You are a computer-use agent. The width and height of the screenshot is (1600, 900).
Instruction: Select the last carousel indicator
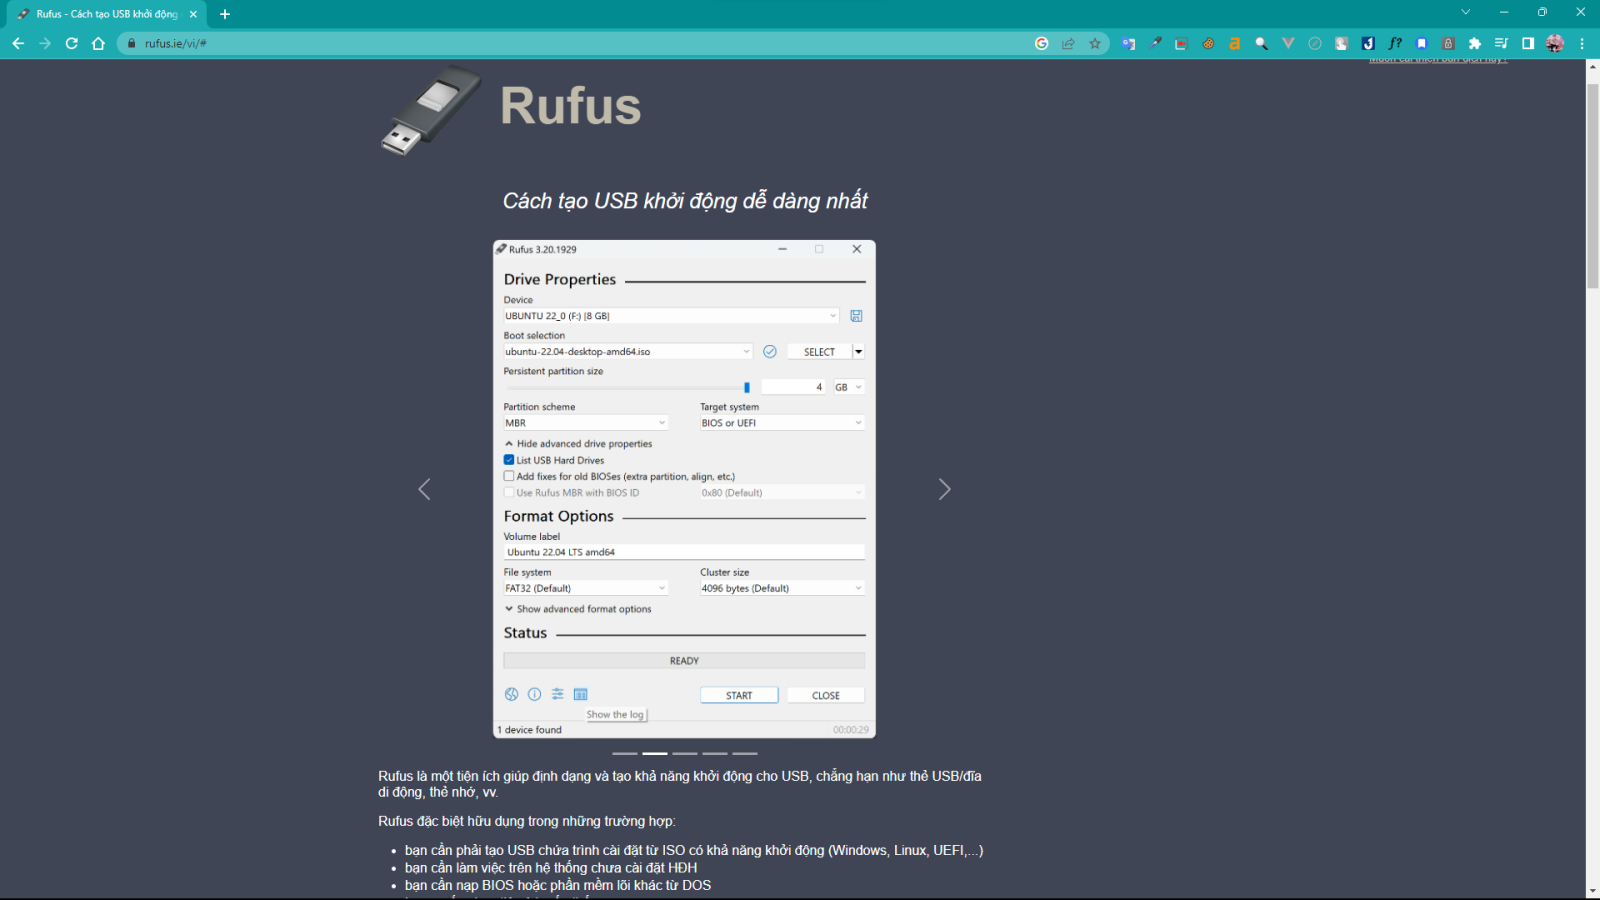[x=745, y=753]
